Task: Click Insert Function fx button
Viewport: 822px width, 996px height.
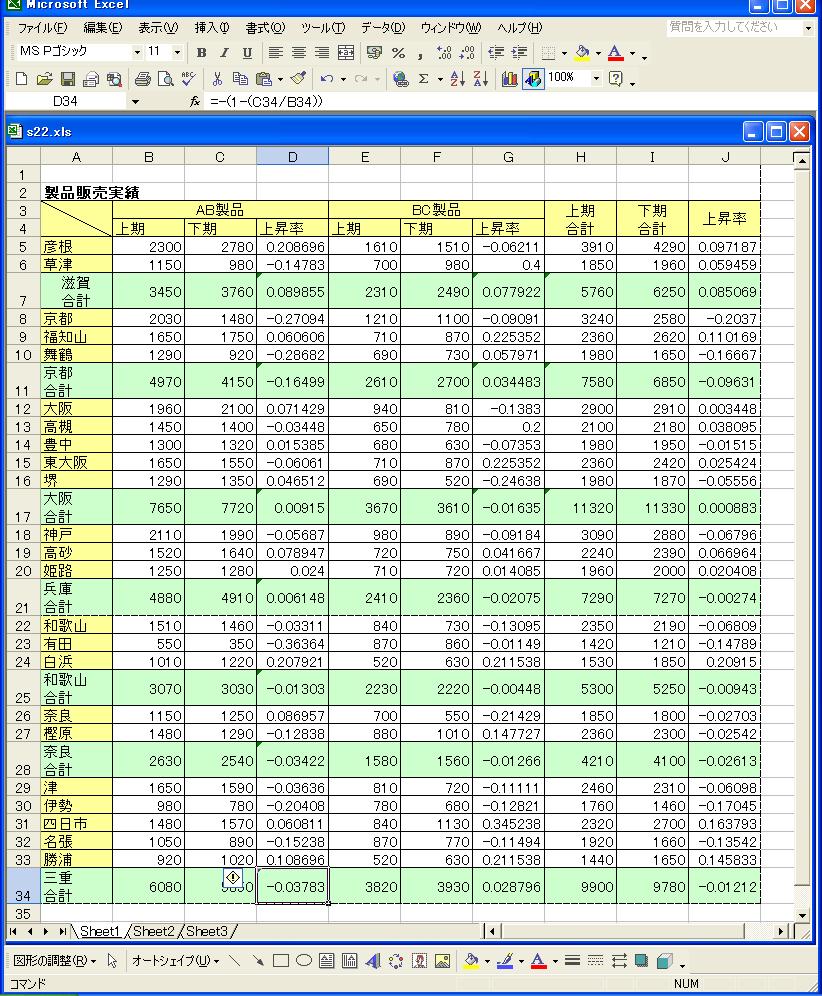Action: click(x=195, y=102)
